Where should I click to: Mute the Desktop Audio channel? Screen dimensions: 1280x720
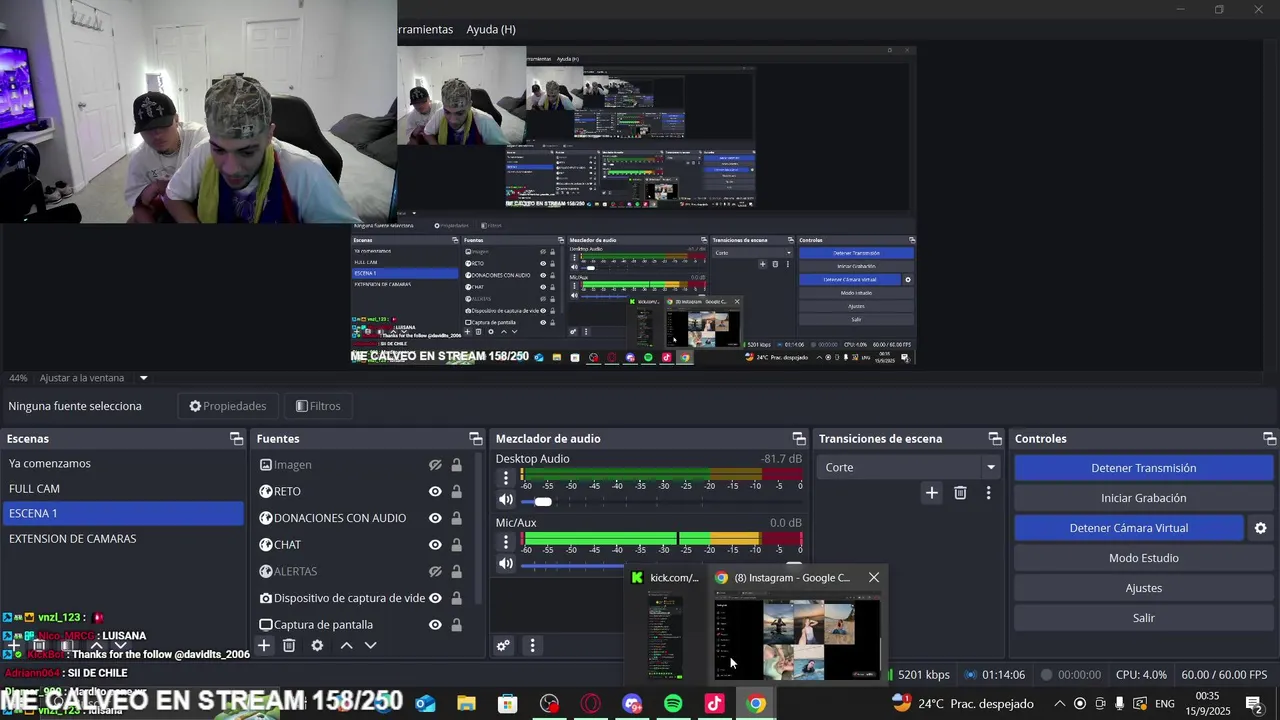point(506,500)
